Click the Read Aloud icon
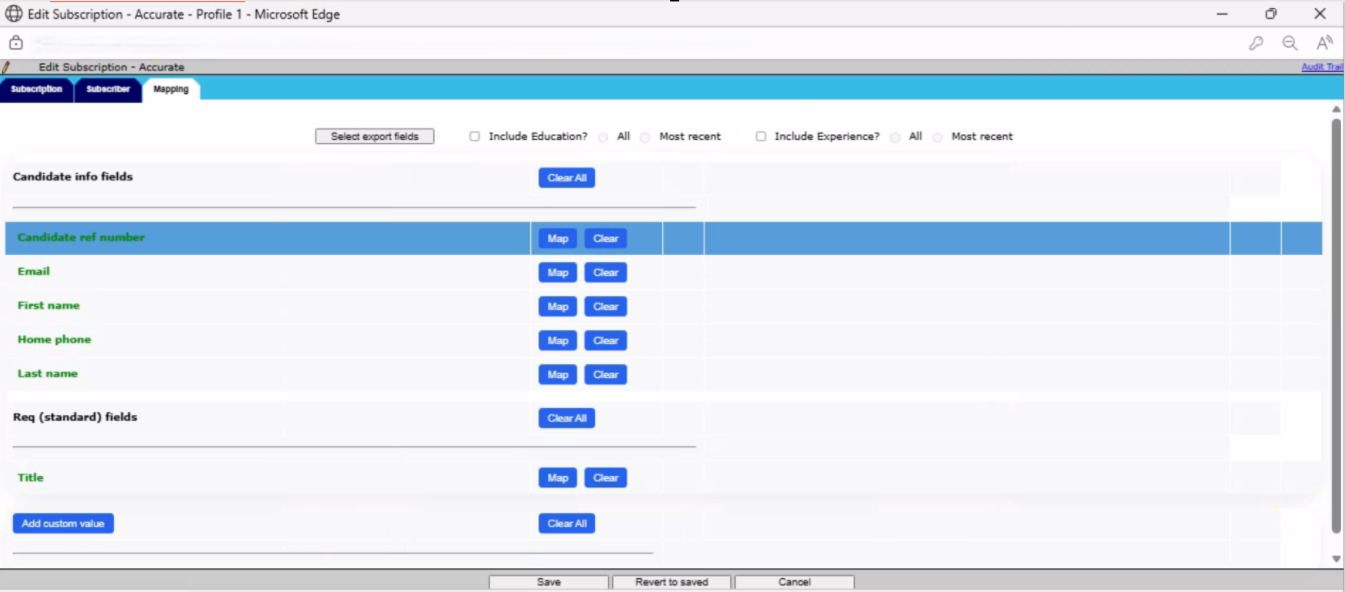Screen dimensions: 1345x592 click(1324, 43)
